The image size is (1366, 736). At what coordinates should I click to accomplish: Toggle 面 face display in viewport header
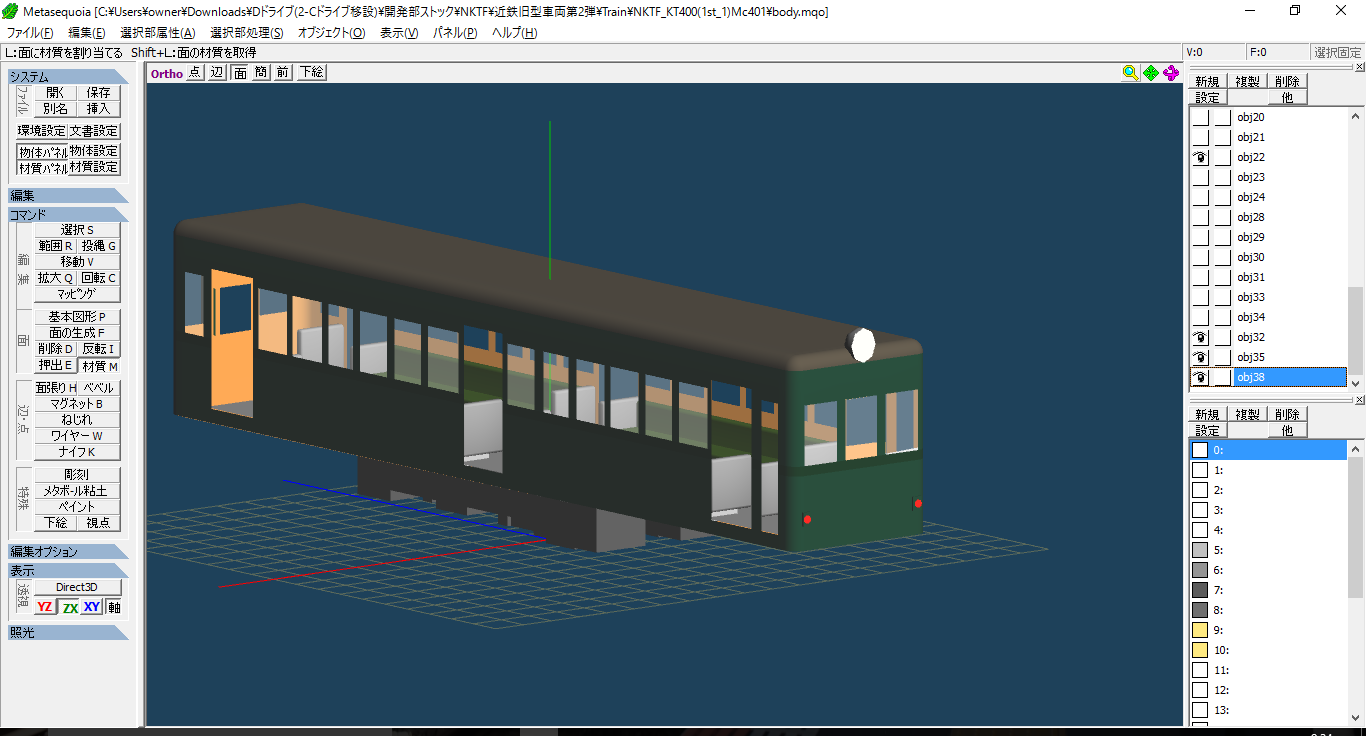tap(240, 73)
